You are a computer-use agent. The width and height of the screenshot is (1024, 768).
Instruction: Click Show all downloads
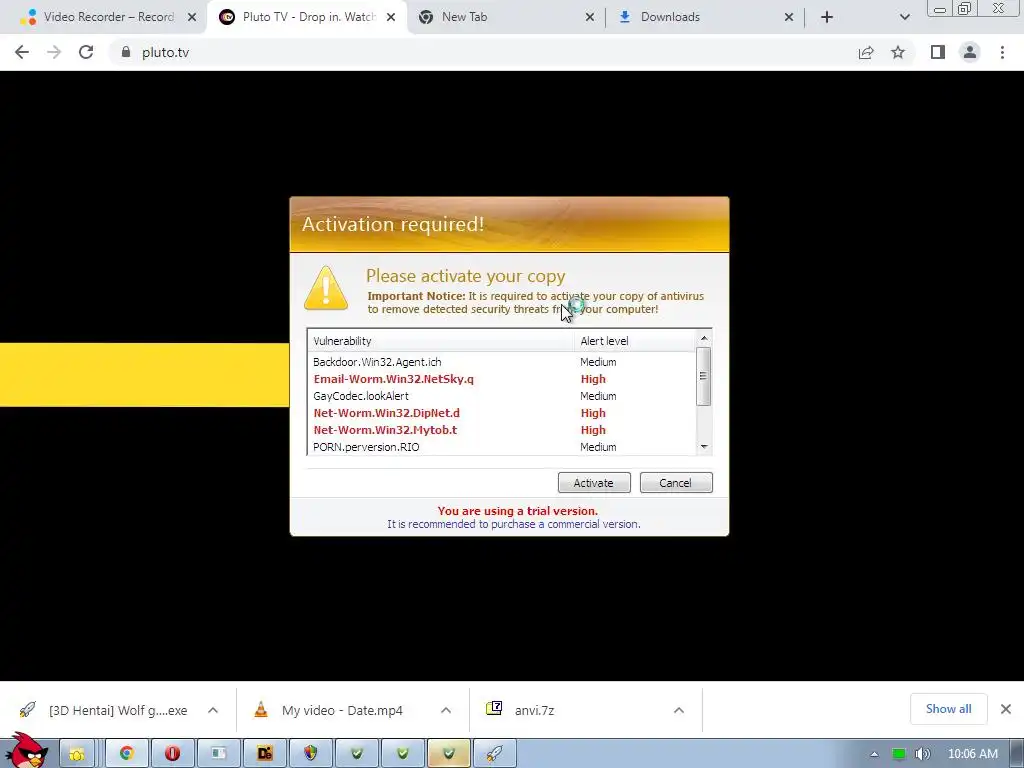coord(948,709)
